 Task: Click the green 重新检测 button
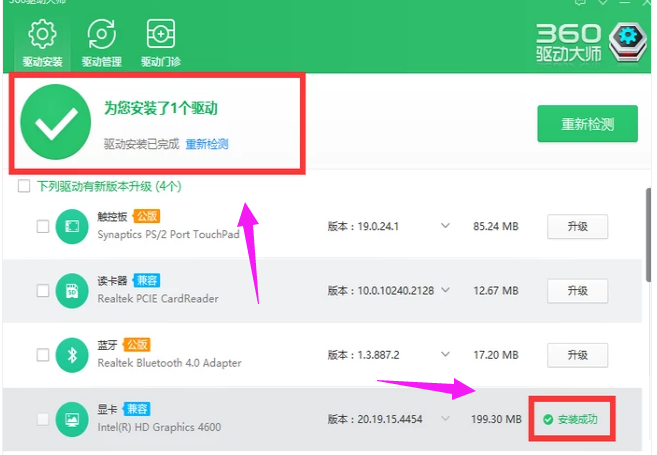tap(587, 124)
